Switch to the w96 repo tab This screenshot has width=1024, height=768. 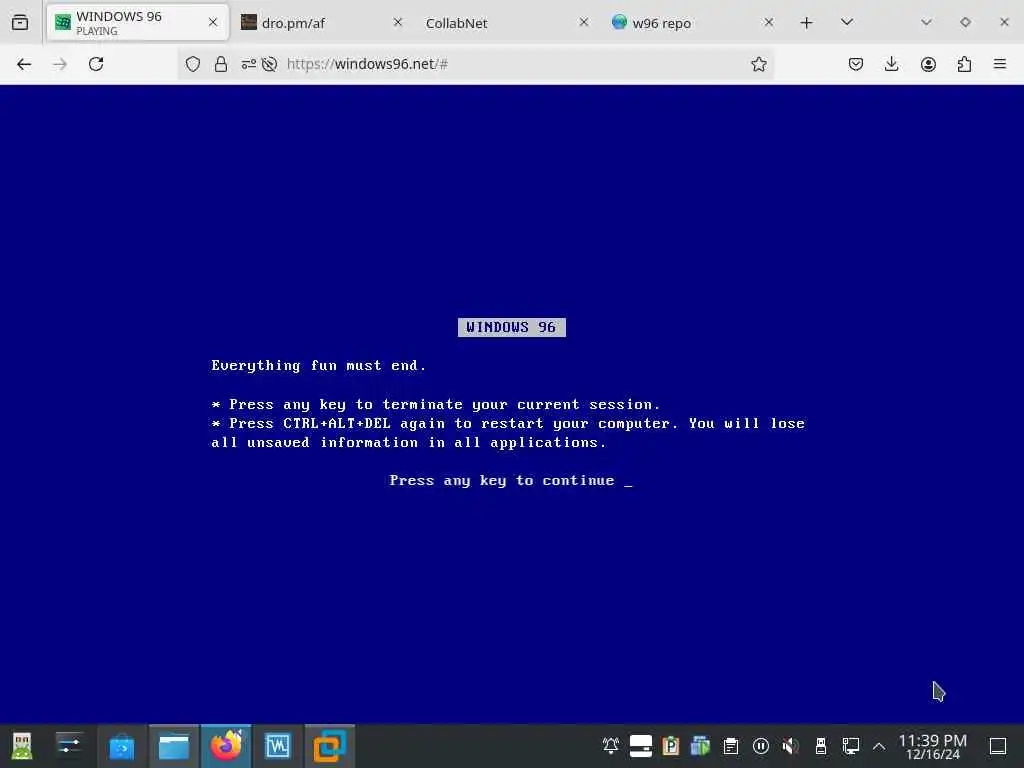[x=692, y=23]
